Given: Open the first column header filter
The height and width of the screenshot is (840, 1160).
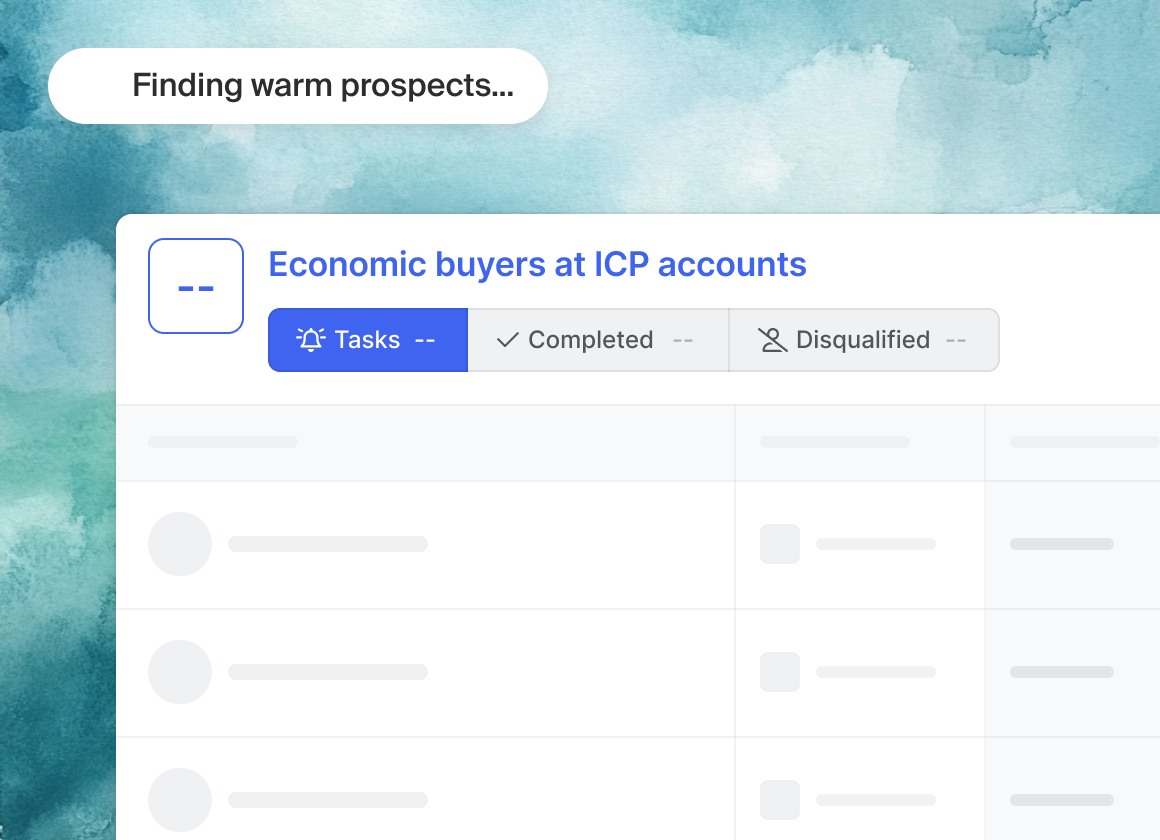Looking at the screenshot, I should click(222, 441).
